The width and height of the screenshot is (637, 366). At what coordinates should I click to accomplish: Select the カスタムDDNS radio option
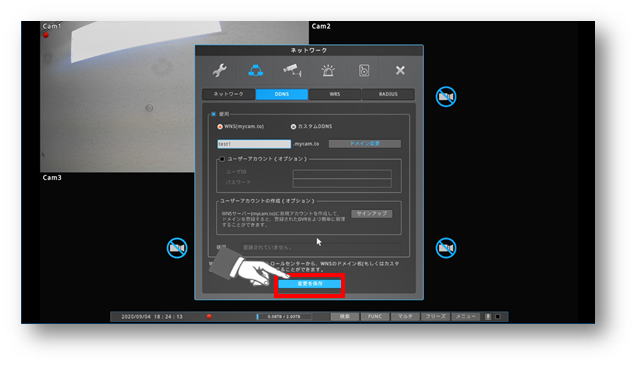pyautogui.click(x=293, y=127)
